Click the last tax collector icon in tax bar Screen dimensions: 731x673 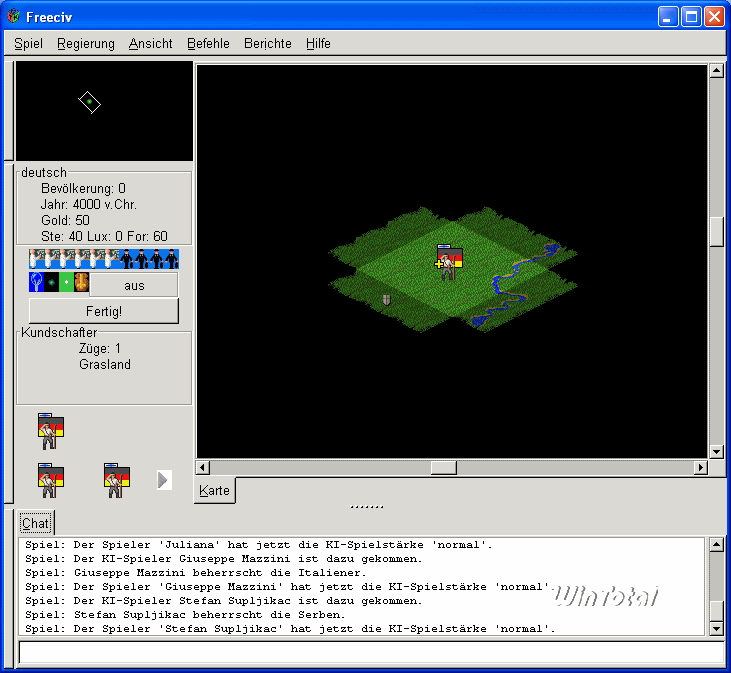[172, 259]
